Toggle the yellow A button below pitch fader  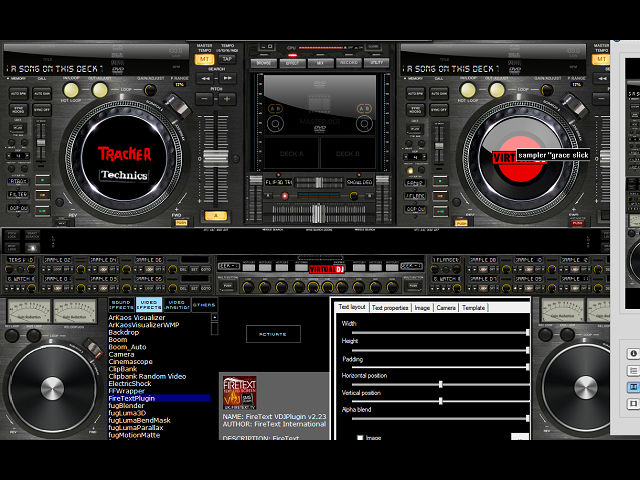(216, 216)
